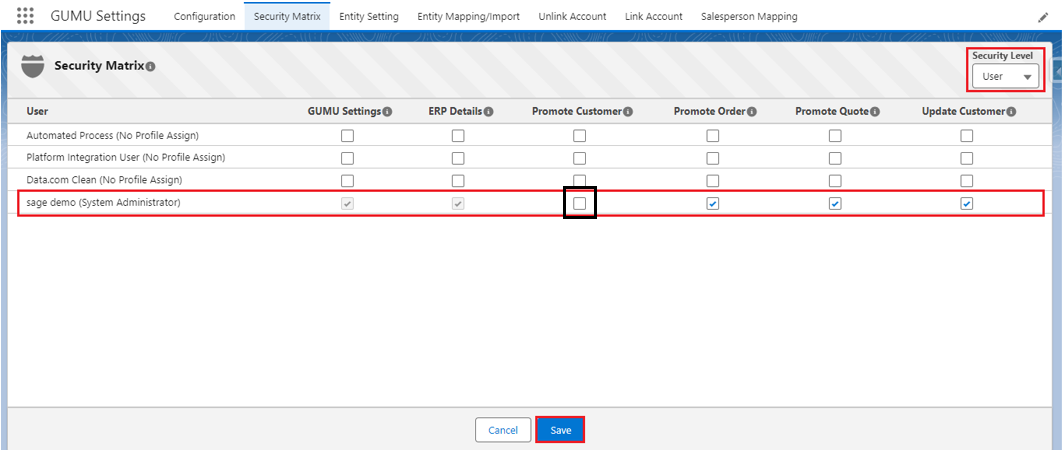Click info icon beside Update Customer column

[1012, 112]
